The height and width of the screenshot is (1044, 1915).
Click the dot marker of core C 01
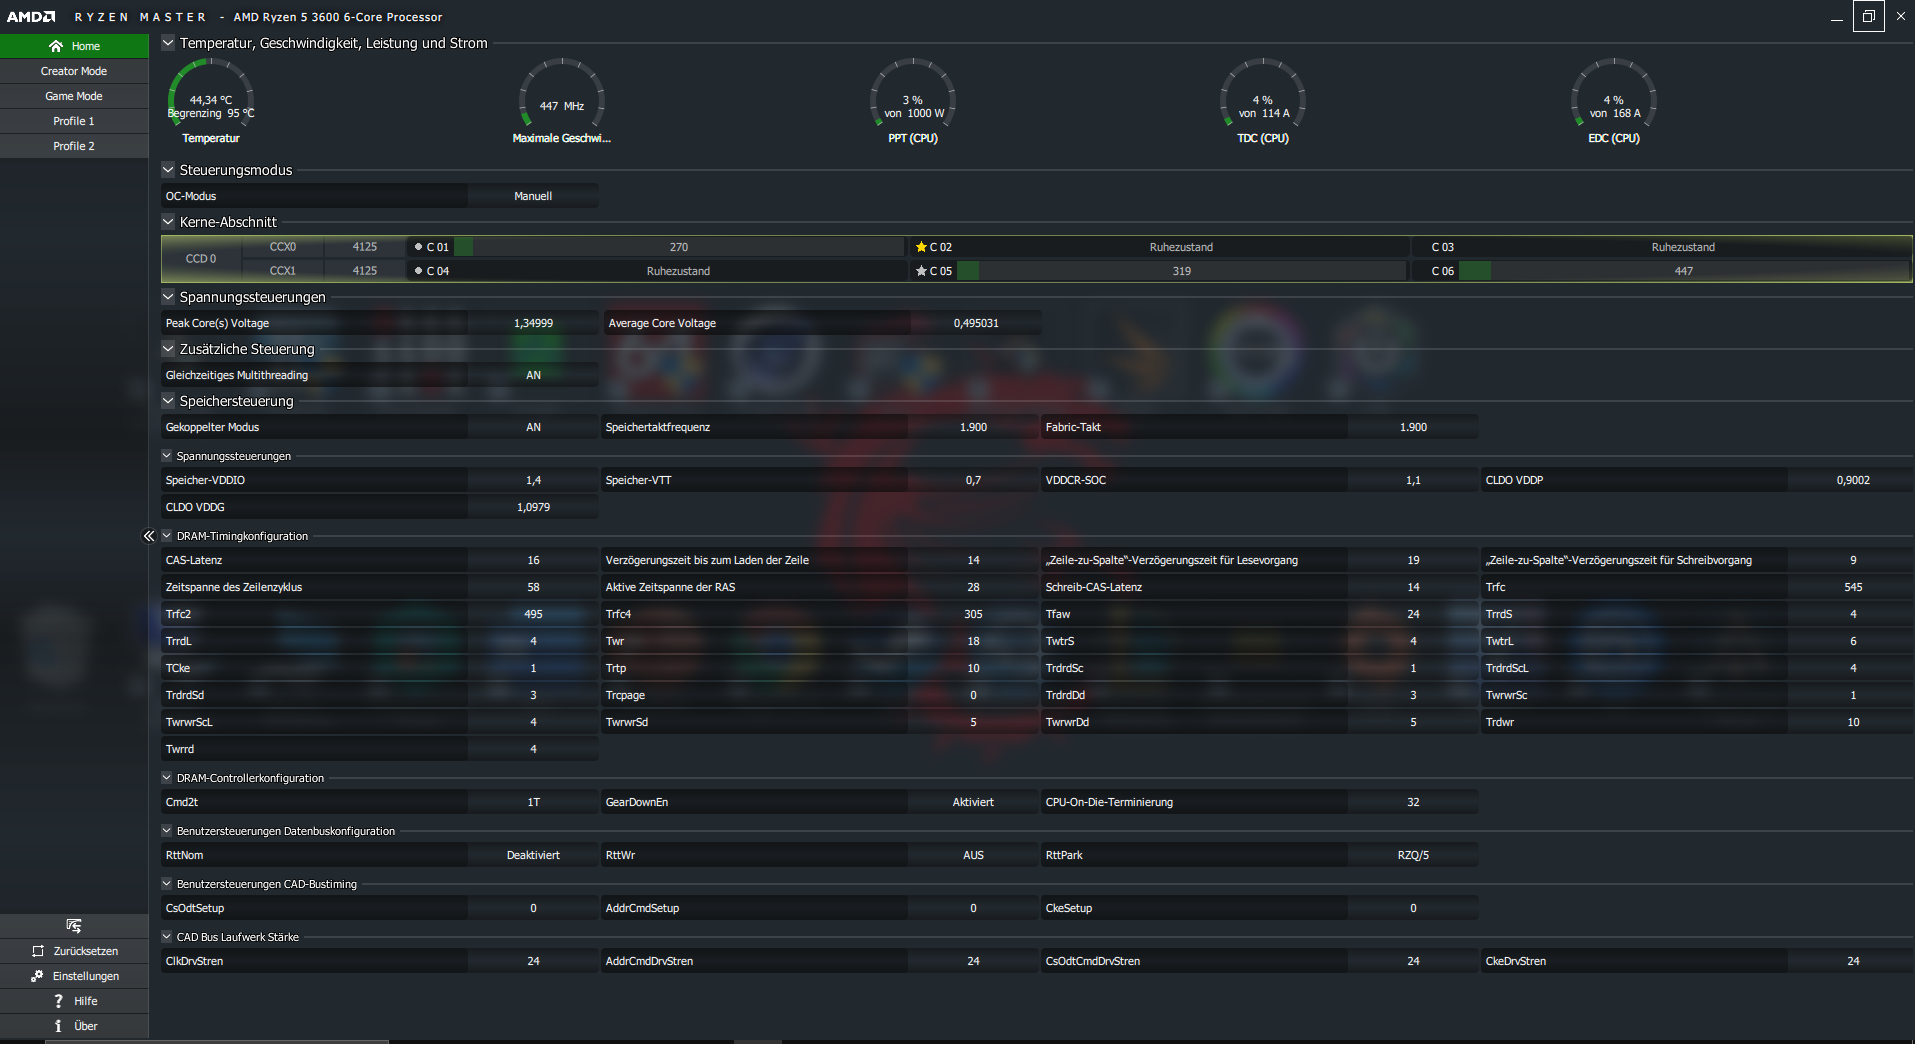[x=418, y=247]
